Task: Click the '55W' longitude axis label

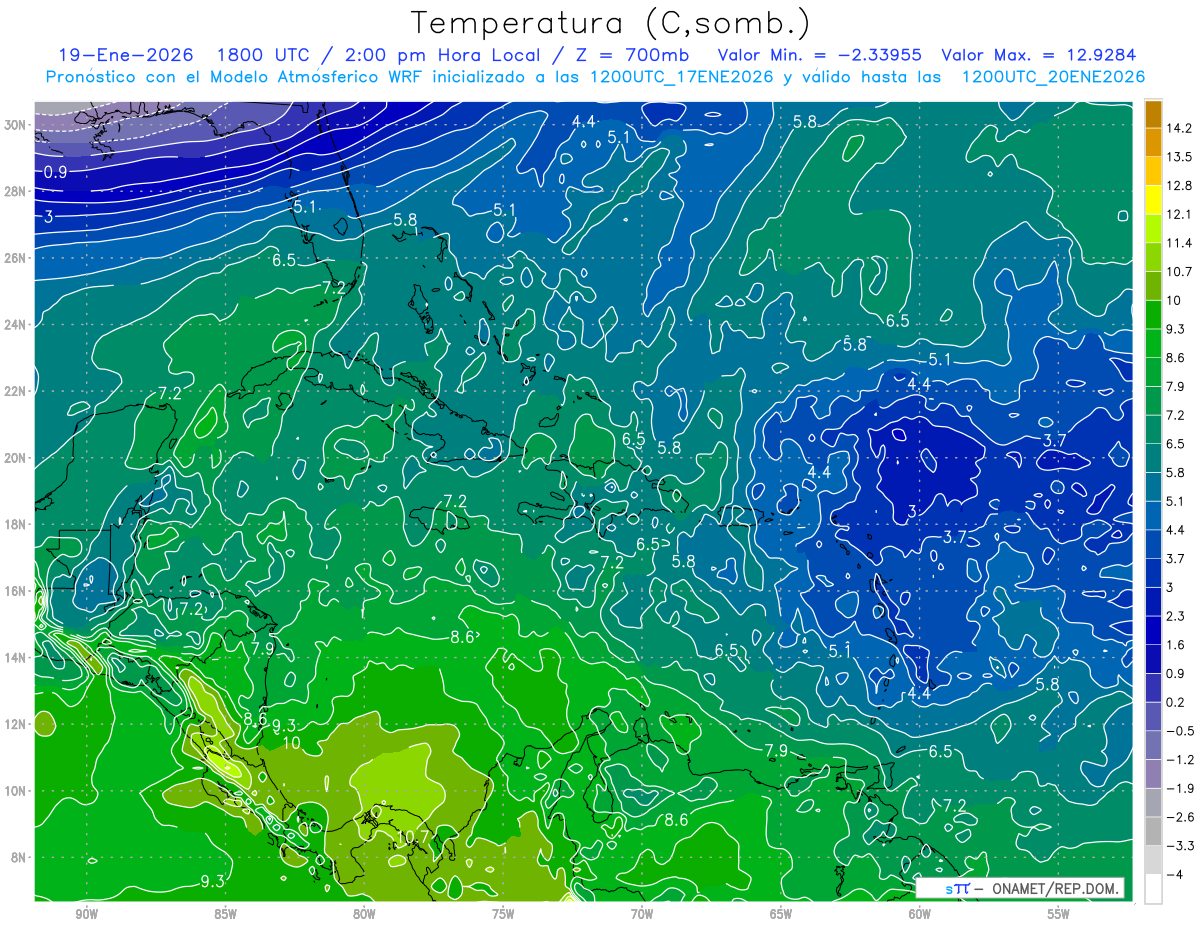Action: pyautogui.click(x=1059, y=915)
